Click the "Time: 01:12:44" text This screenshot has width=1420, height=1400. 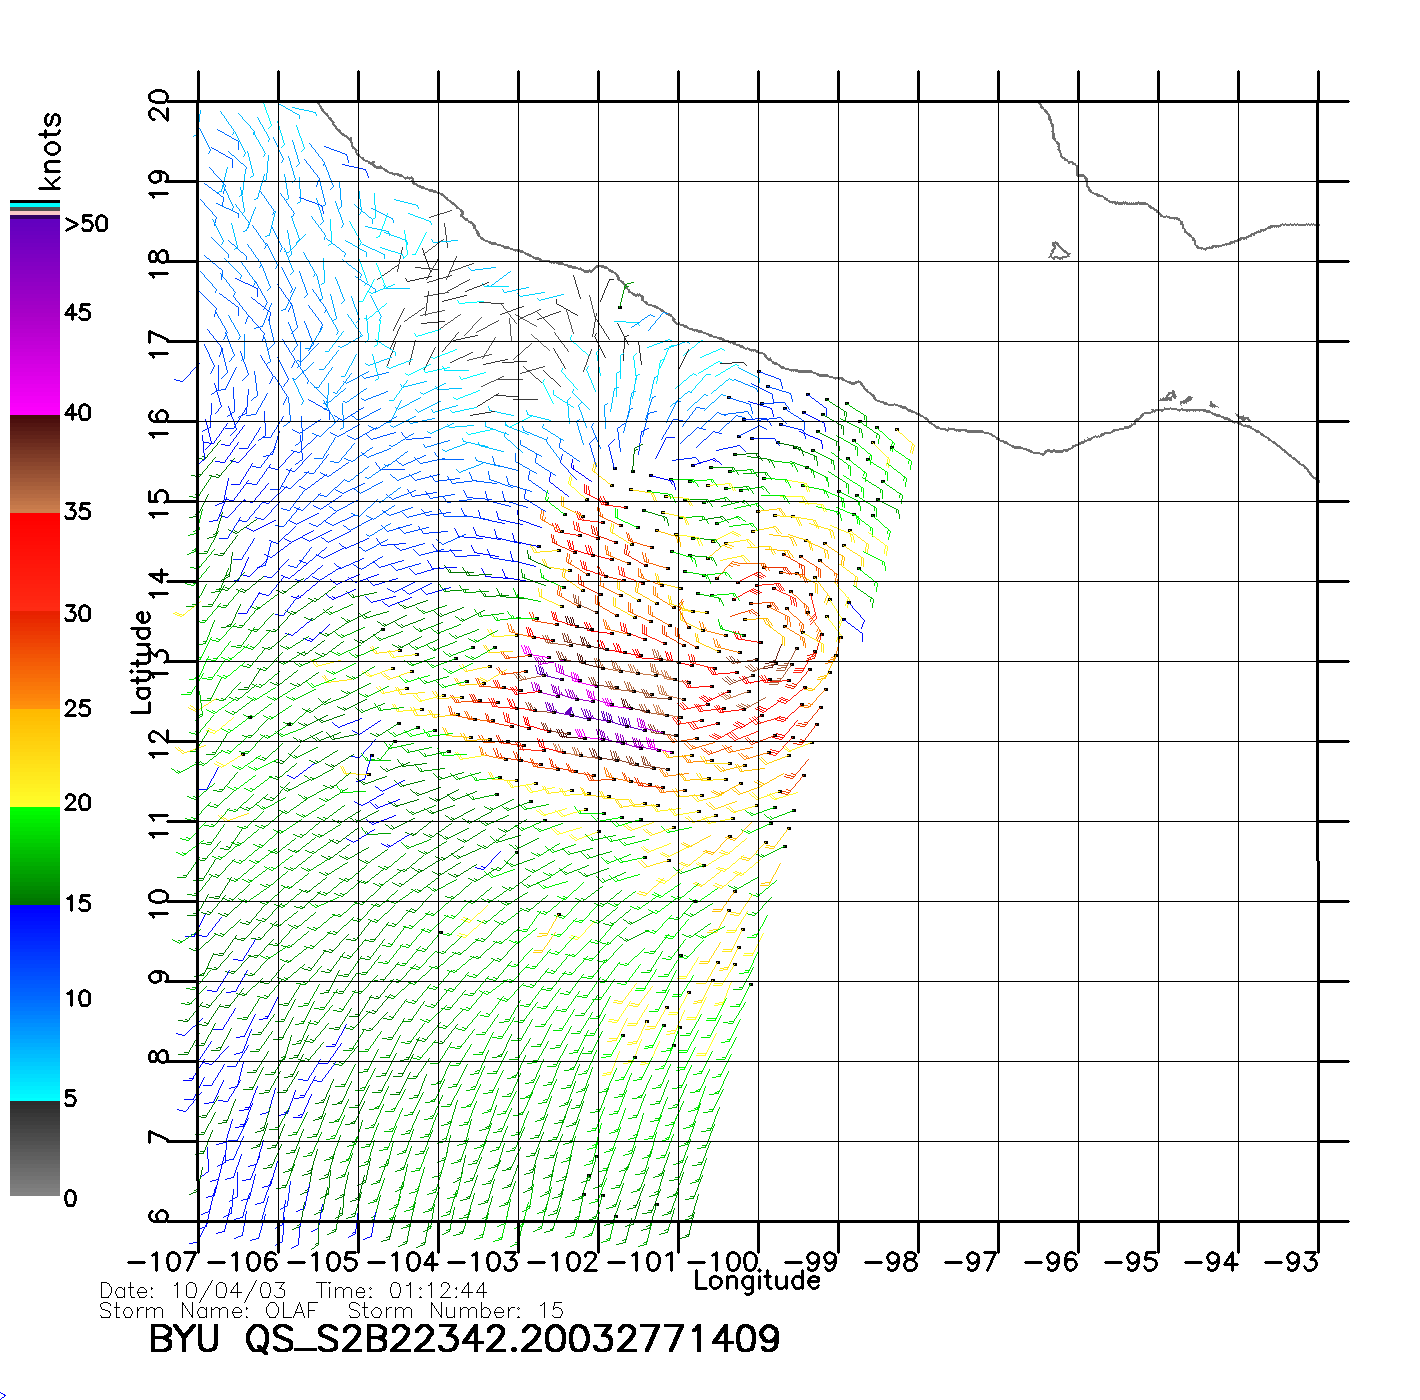coord(402,1291)
